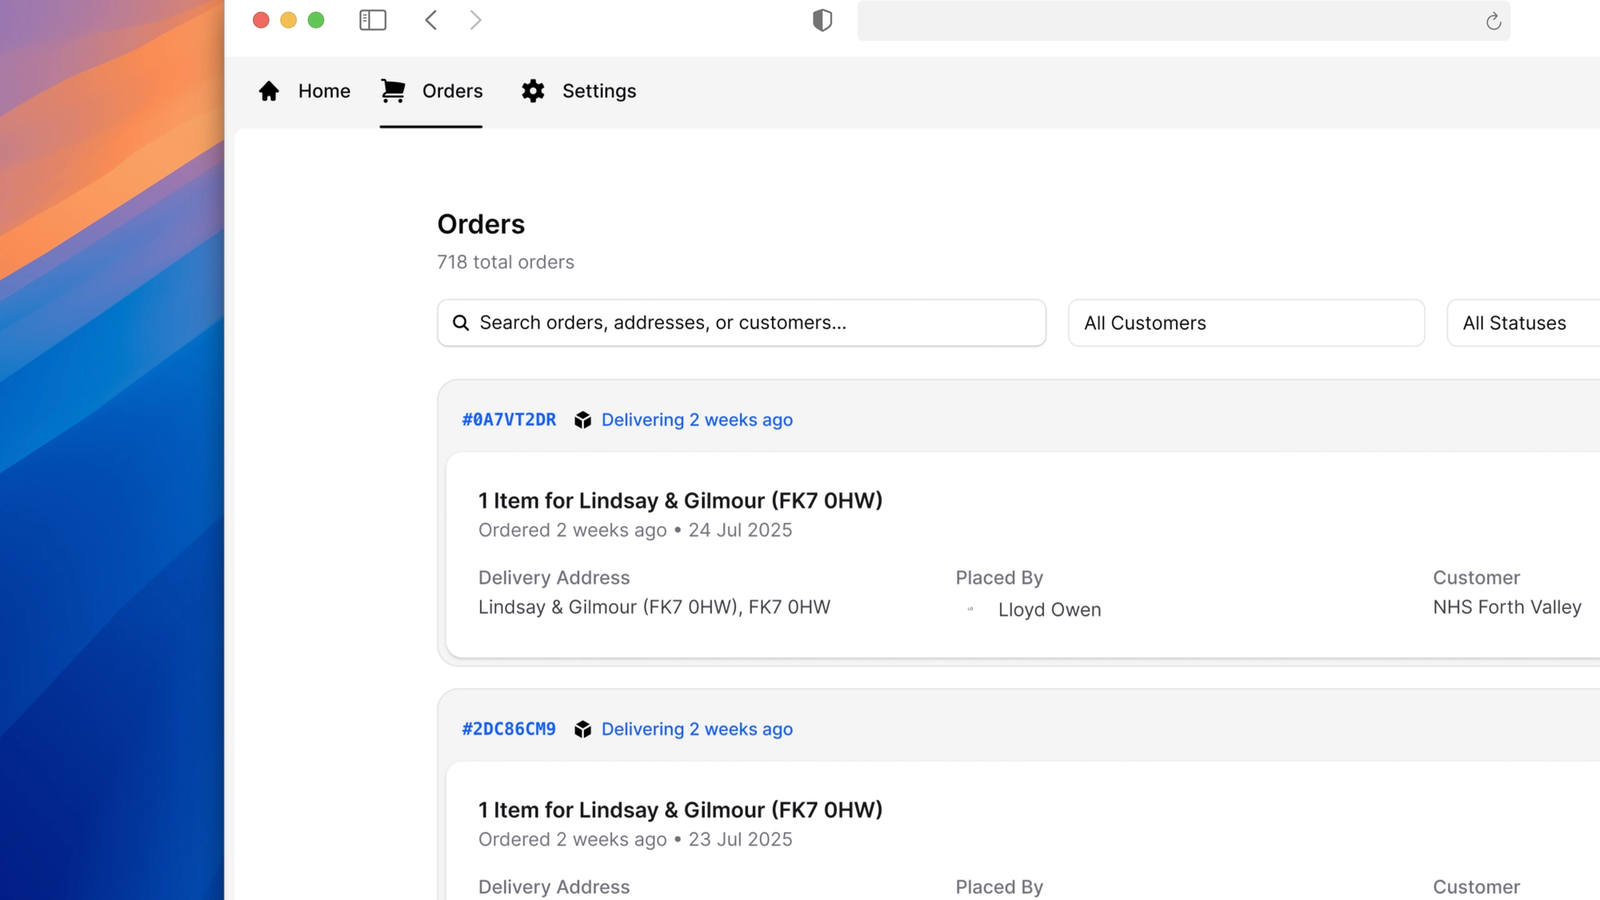Click the Home house icon
Viewport: 1600px width, 900px height.
pos(269,91)
